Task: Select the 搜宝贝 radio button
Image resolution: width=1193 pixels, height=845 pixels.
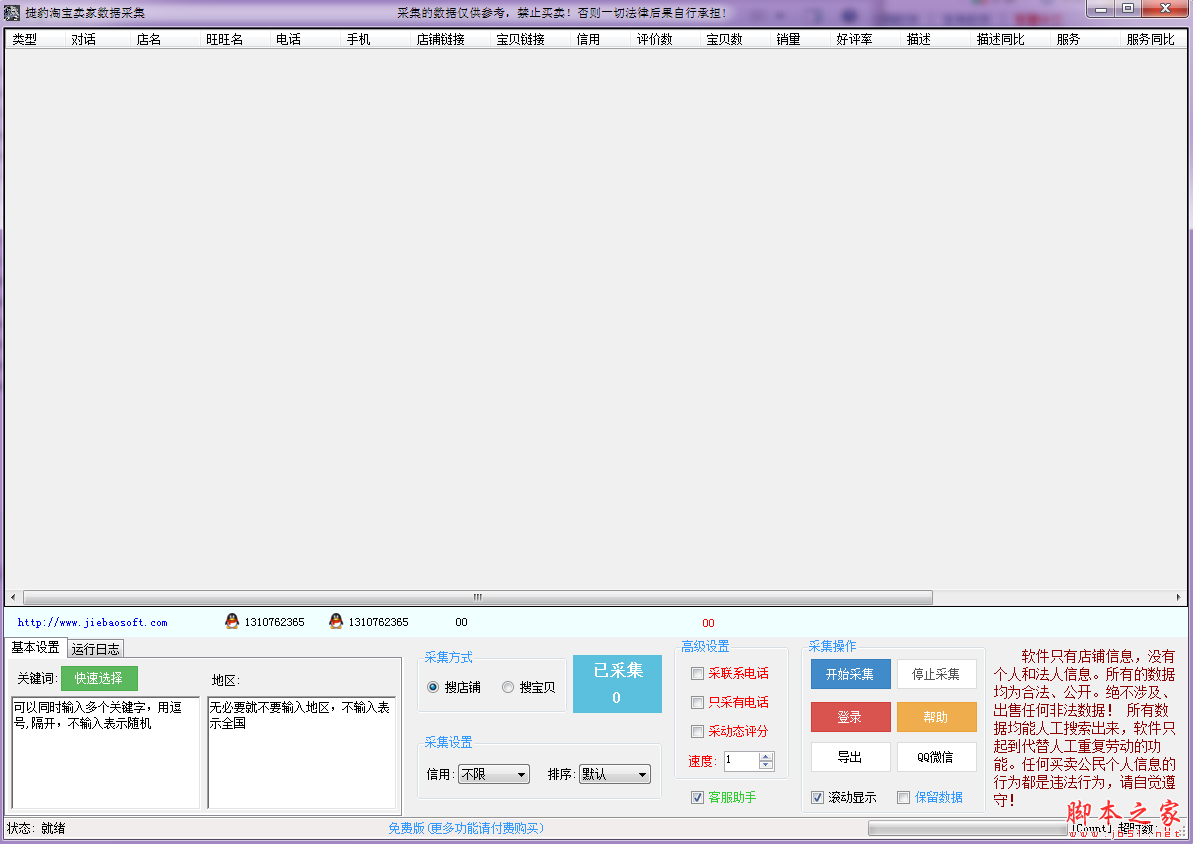Action: (508, 687)
